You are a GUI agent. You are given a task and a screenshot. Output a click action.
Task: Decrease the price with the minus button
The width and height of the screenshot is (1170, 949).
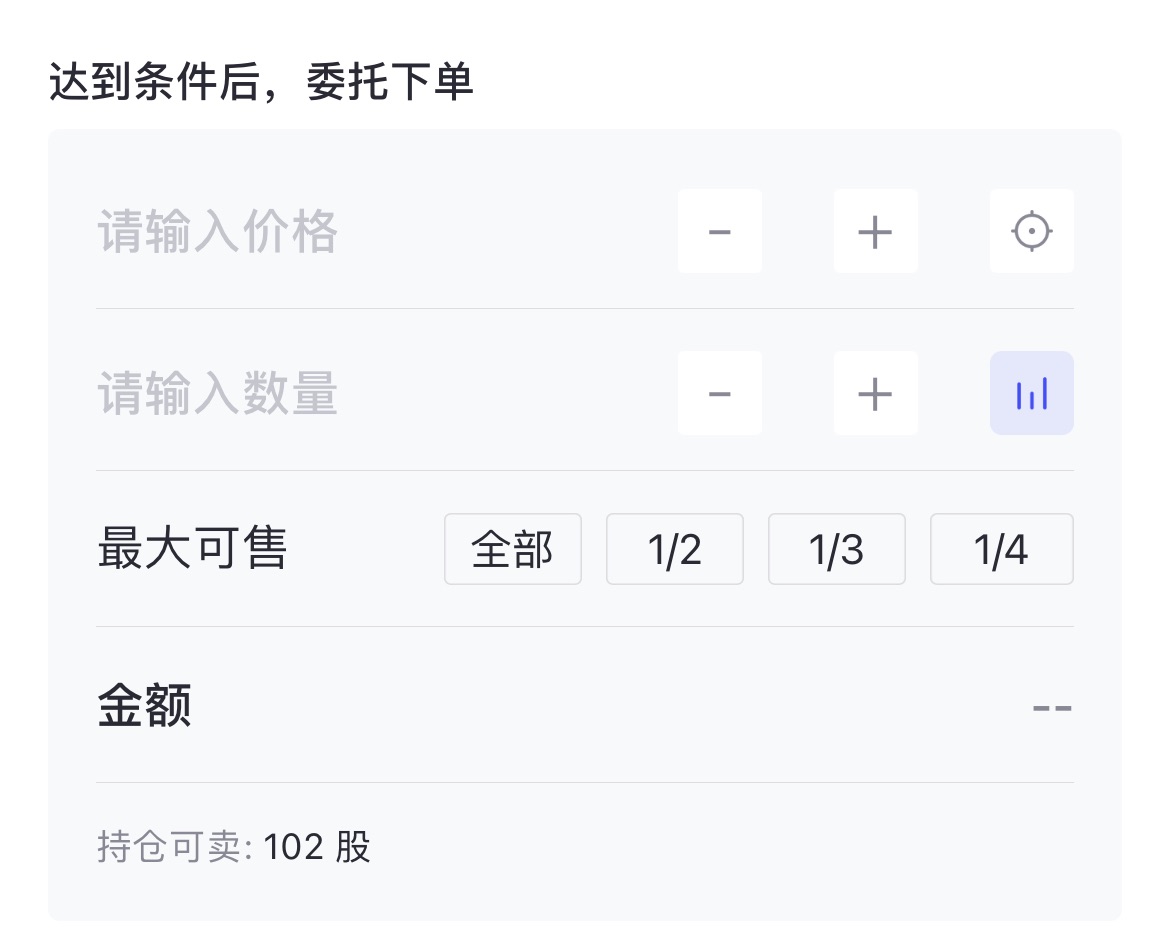(x=720, y=231)
